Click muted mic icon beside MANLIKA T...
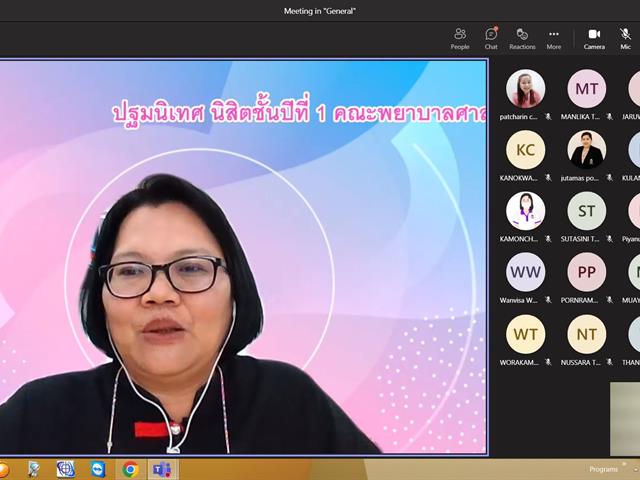Viewport: 640px width, 480px height. (x=609, y=117)
